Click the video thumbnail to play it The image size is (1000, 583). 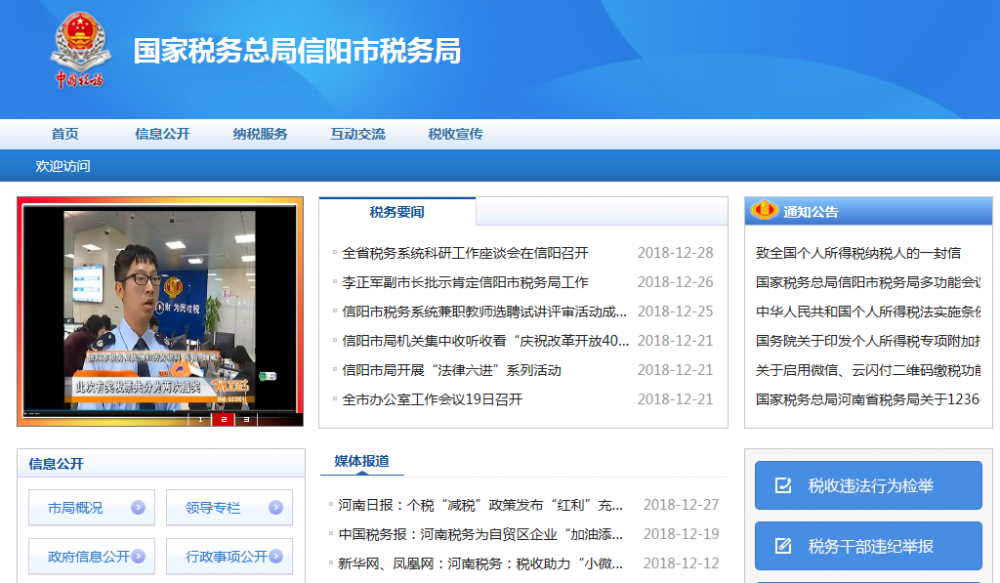coord(160,300)
